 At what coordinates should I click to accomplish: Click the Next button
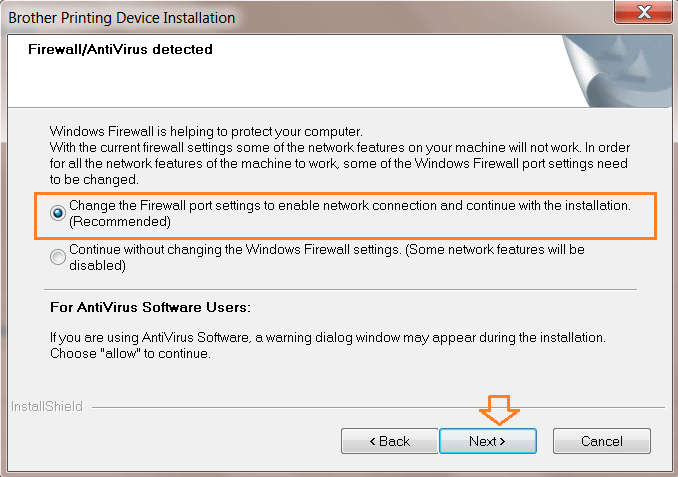487,441
